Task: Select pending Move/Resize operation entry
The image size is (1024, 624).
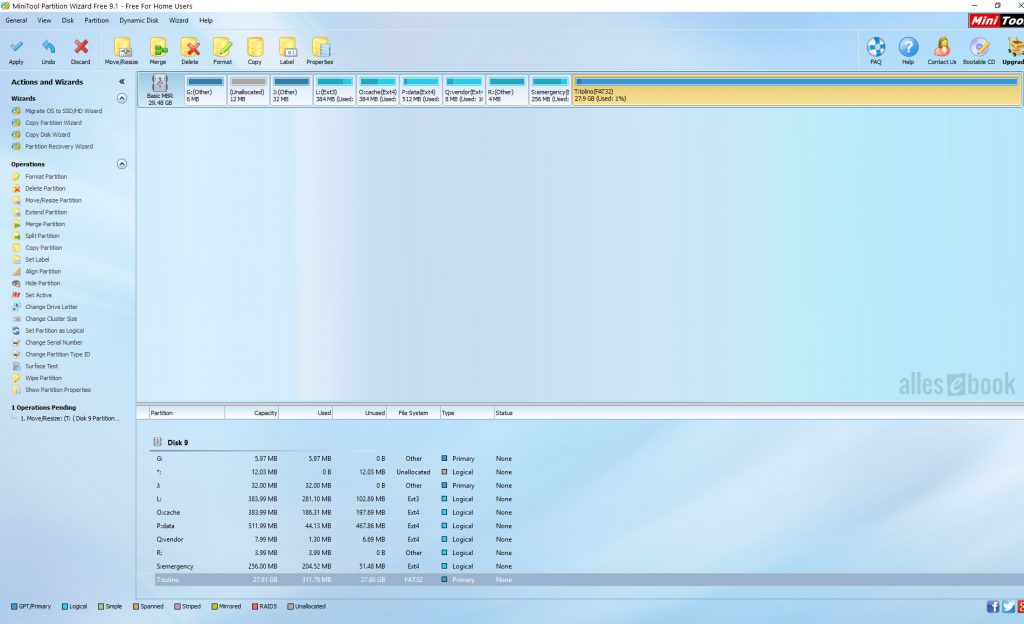Action: pyautogui.click(x=70, y=418)
